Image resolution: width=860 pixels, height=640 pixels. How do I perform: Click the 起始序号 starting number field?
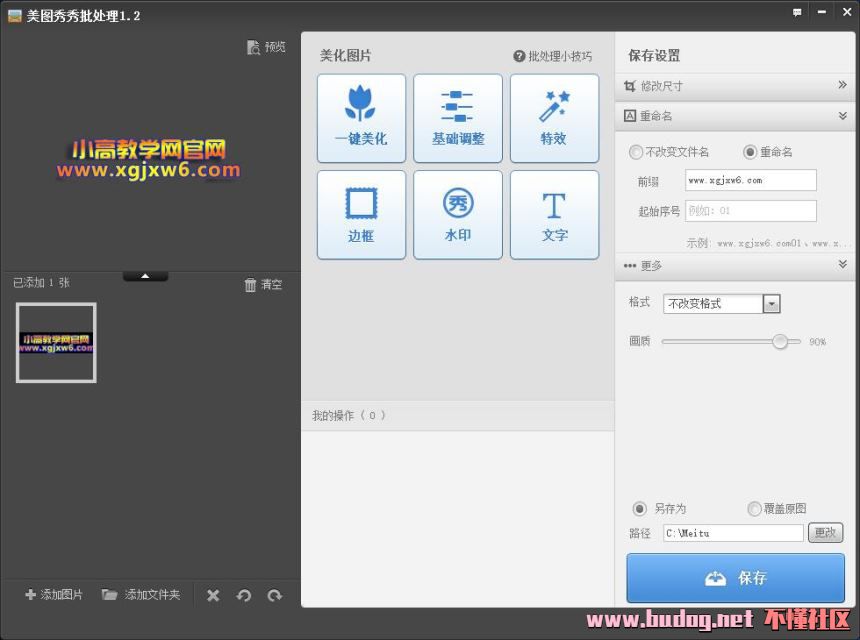tap(750, 211)
